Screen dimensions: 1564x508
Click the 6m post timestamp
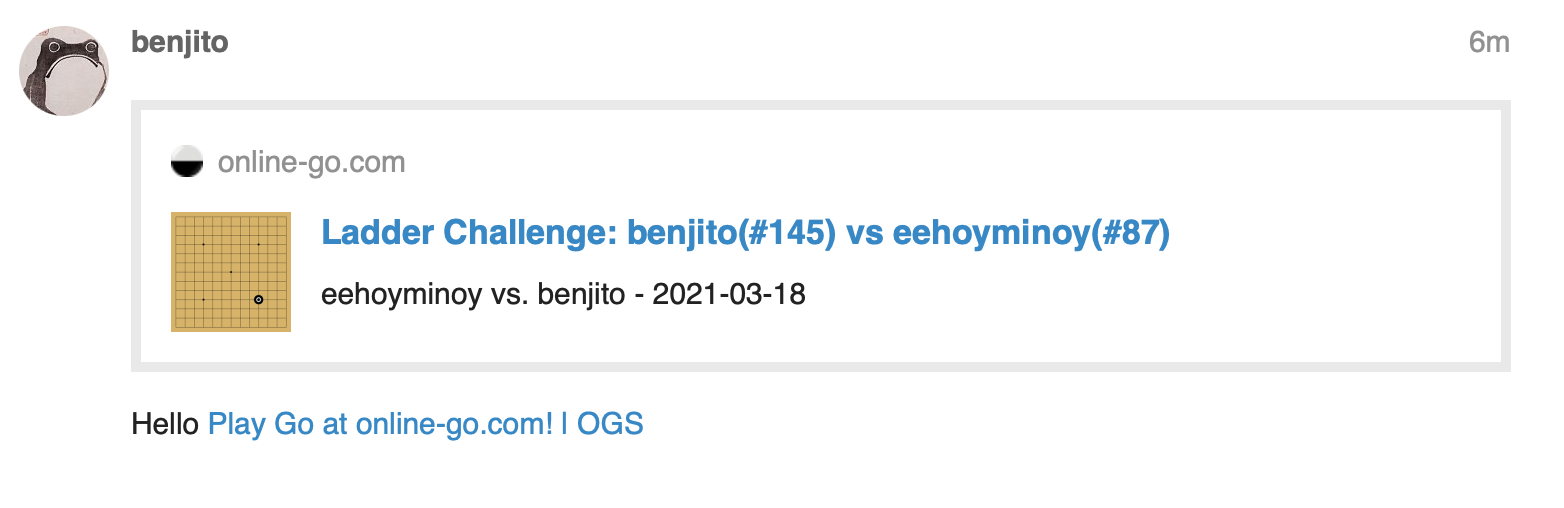coord(1489,43)
